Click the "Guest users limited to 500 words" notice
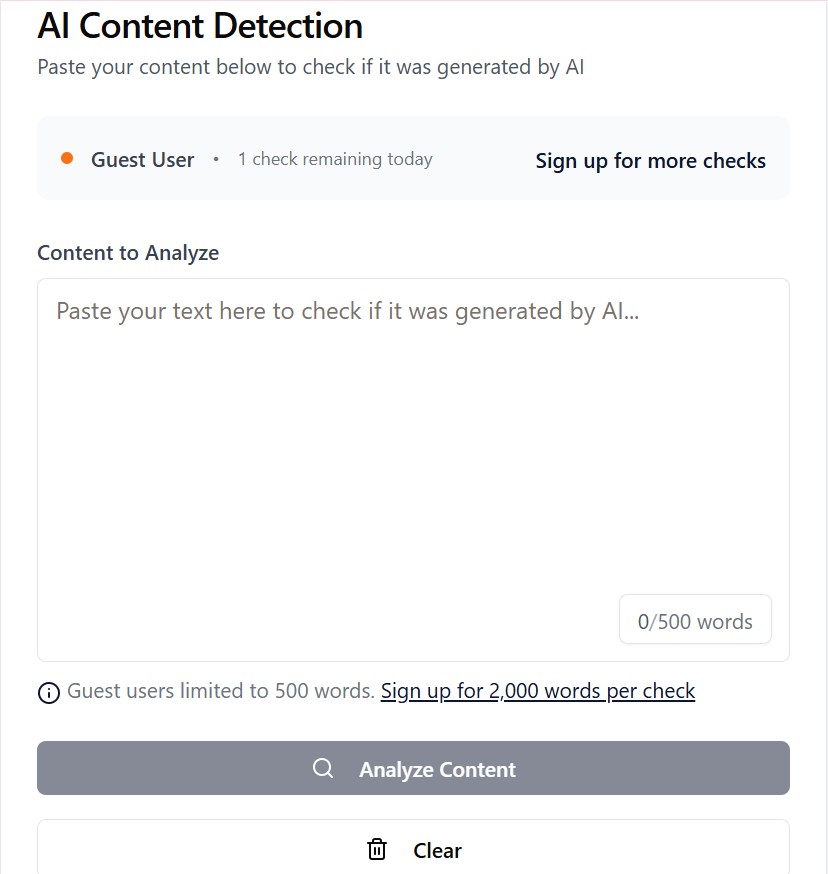 click(220, 691)
